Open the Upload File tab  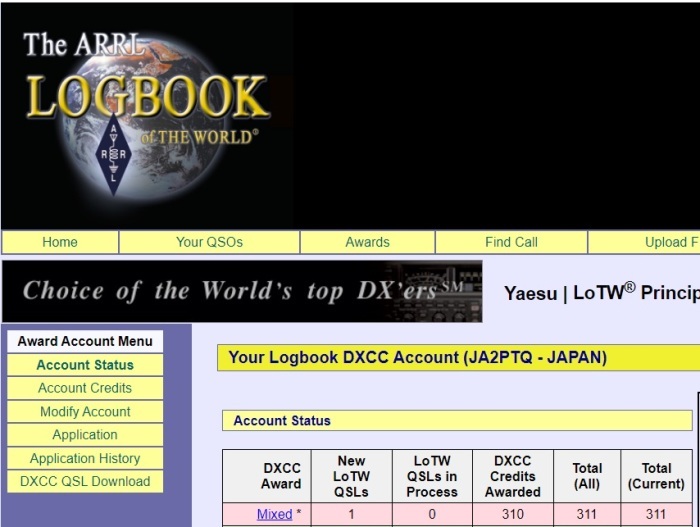644,242
